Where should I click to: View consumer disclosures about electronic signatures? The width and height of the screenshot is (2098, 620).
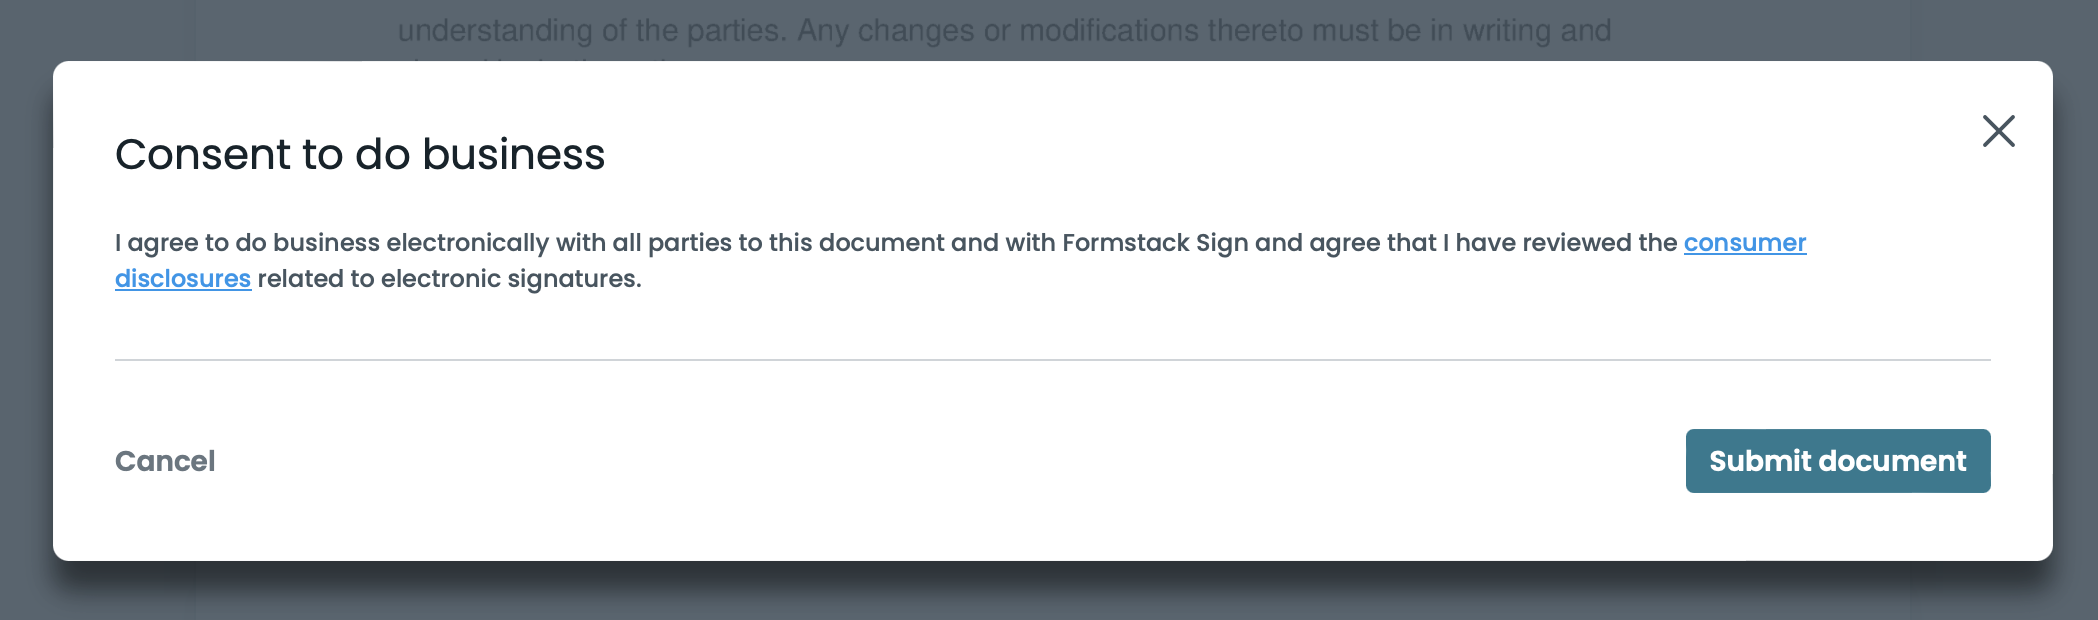[x=1744, y=243]
